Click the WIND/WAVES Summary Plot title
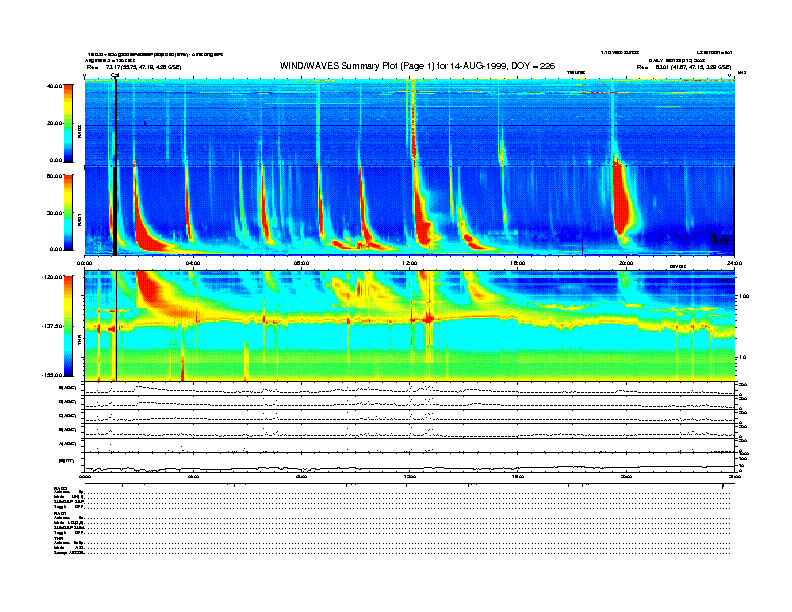Screen dimensions: 792x612 tap(417, 66)
